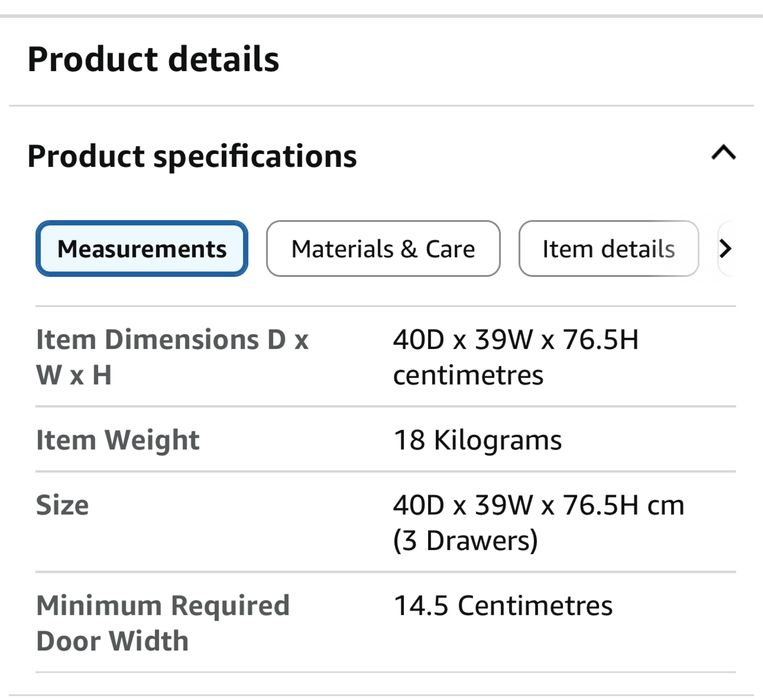Click the divider below Product details
Image resolution: width=763 pixels, height=700 pixels.
(x=381, y=105)
